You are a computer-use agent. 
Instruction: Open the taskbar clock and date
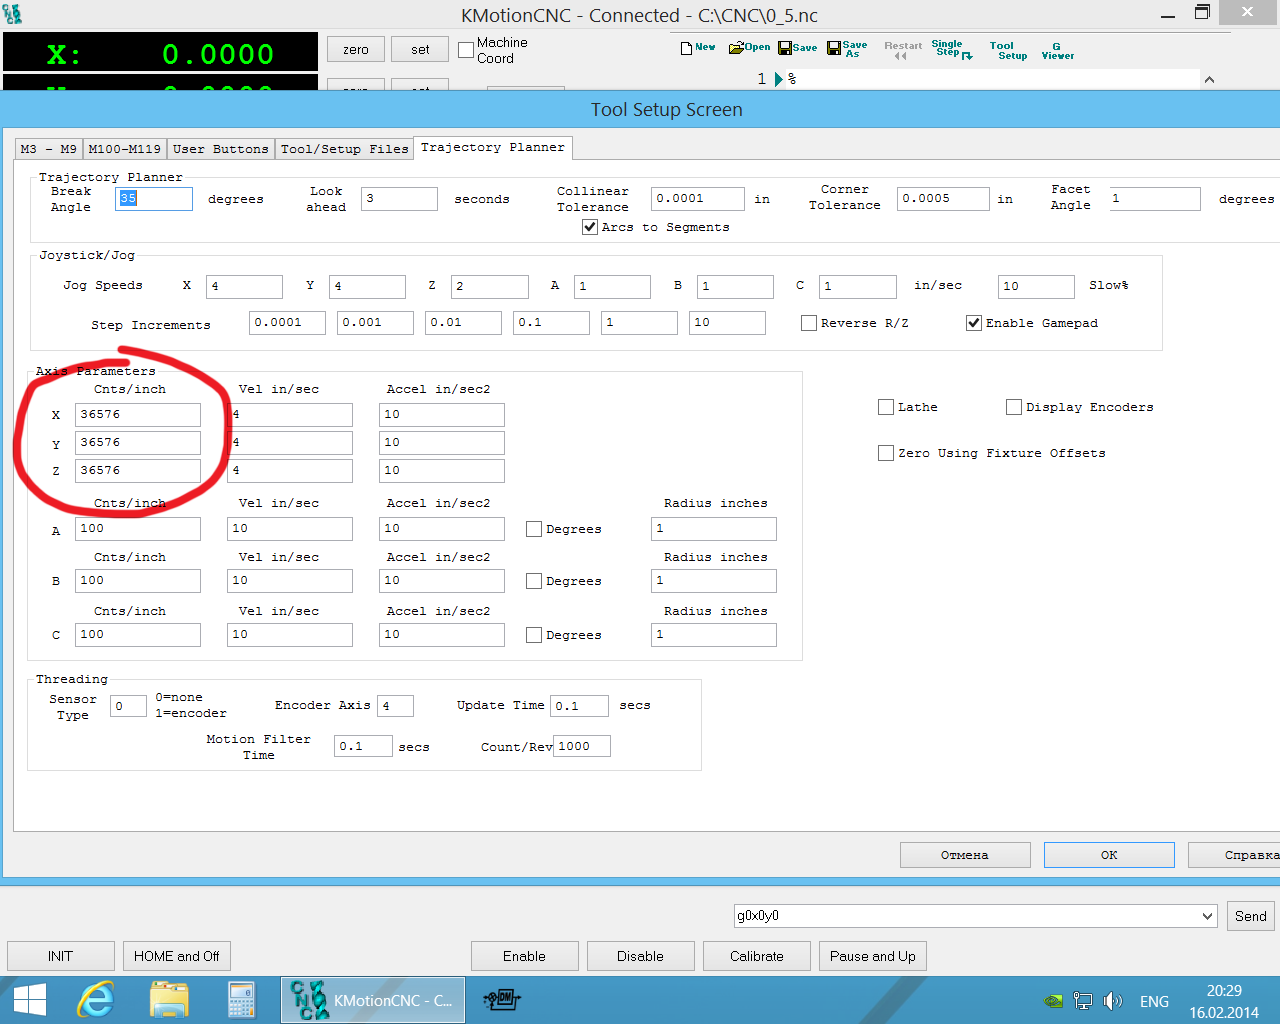pyautogui.click(x=1224, y=1001)
